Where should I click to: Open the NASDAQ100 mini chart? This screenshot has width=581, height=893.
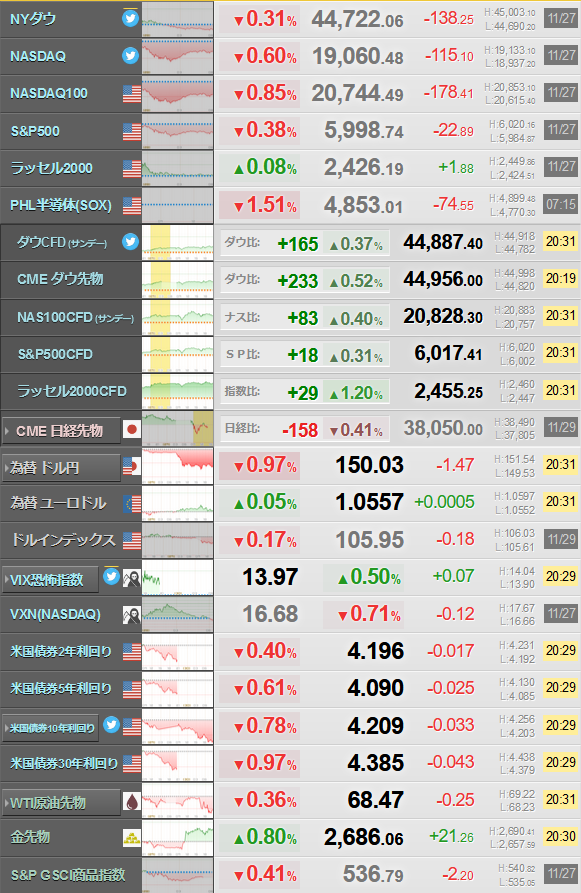[177, 94]
